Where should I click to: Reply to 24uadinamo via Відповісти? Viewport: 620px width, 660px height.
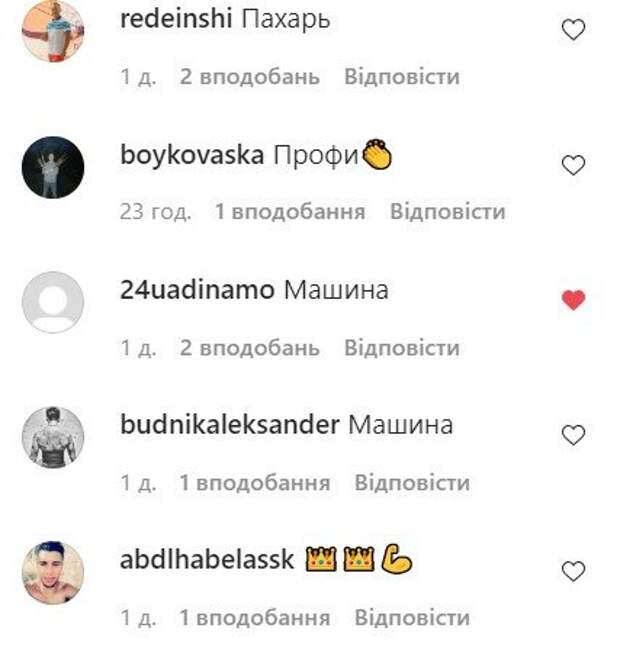(x=402, y=348)
